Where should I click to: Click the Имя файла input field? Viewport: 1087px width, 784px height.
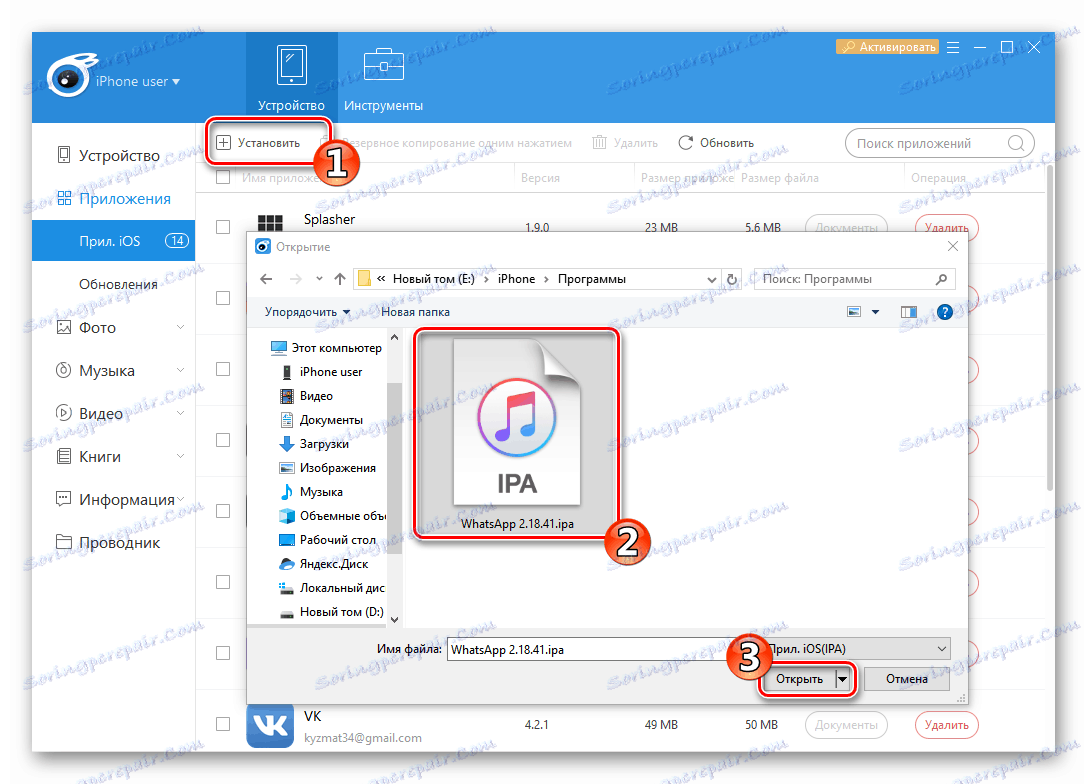603,650
